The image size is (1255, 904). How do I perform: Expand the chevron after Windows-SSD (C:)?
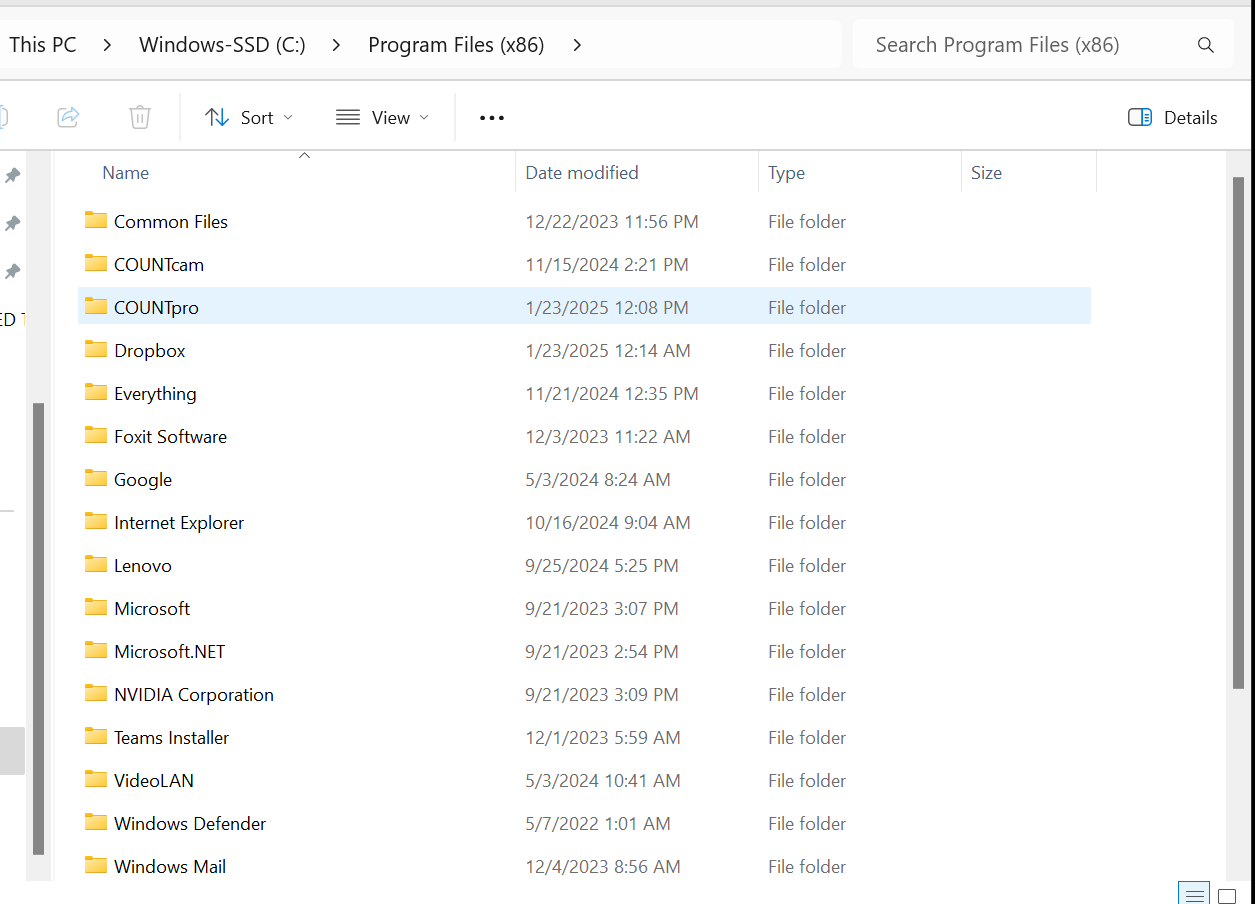tap(337, 45)
